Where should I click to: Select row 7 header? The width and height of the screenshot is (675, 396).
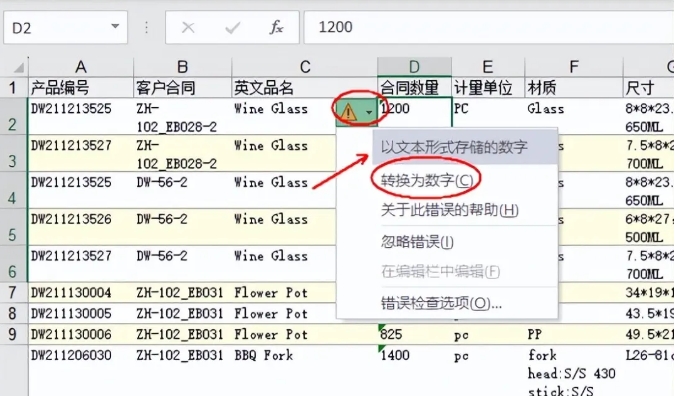12,293
